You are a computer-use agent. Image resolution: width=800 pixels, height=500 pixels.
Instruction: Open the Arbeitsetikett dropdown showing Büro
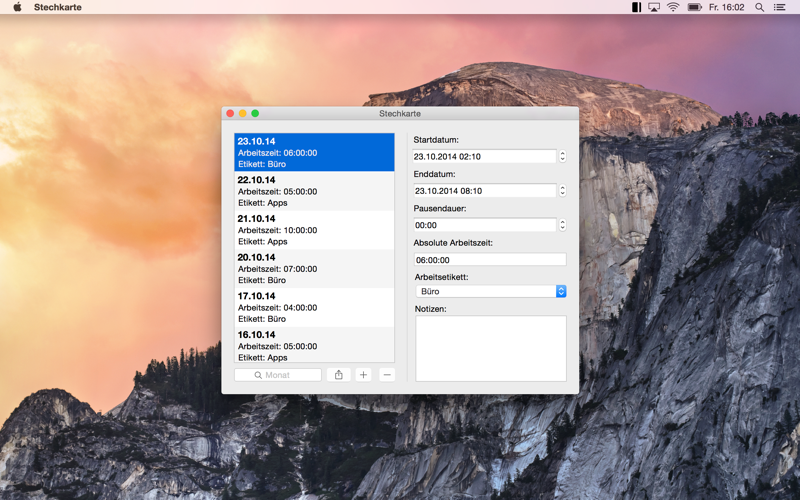click(x=491, y=291)
